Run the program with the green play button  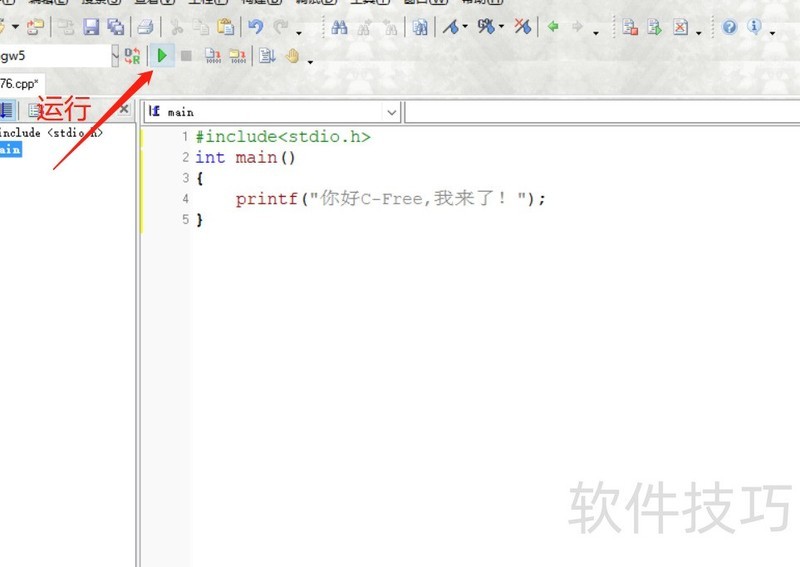(x=162, y=55)
